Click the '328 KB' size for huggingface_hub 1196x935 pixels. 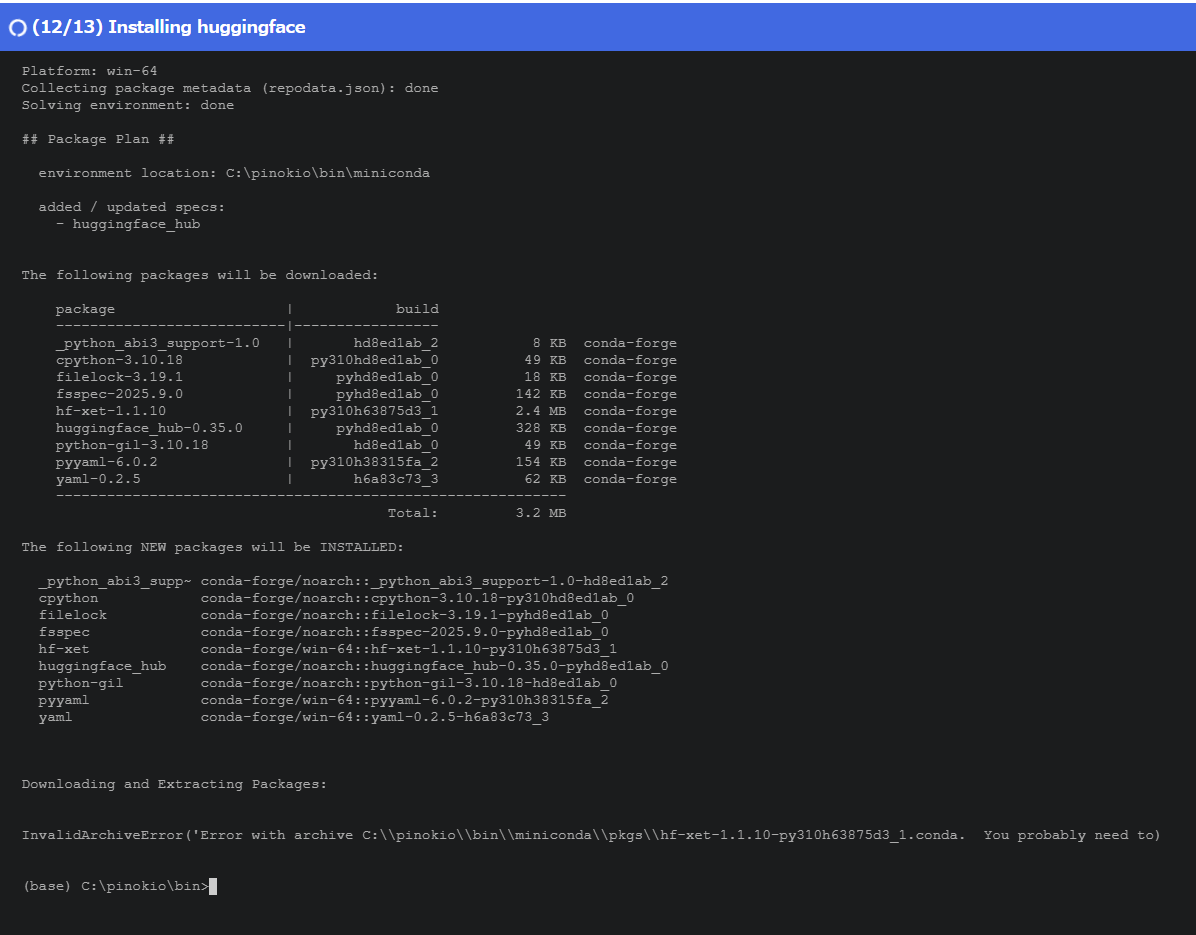pos(541,428)
